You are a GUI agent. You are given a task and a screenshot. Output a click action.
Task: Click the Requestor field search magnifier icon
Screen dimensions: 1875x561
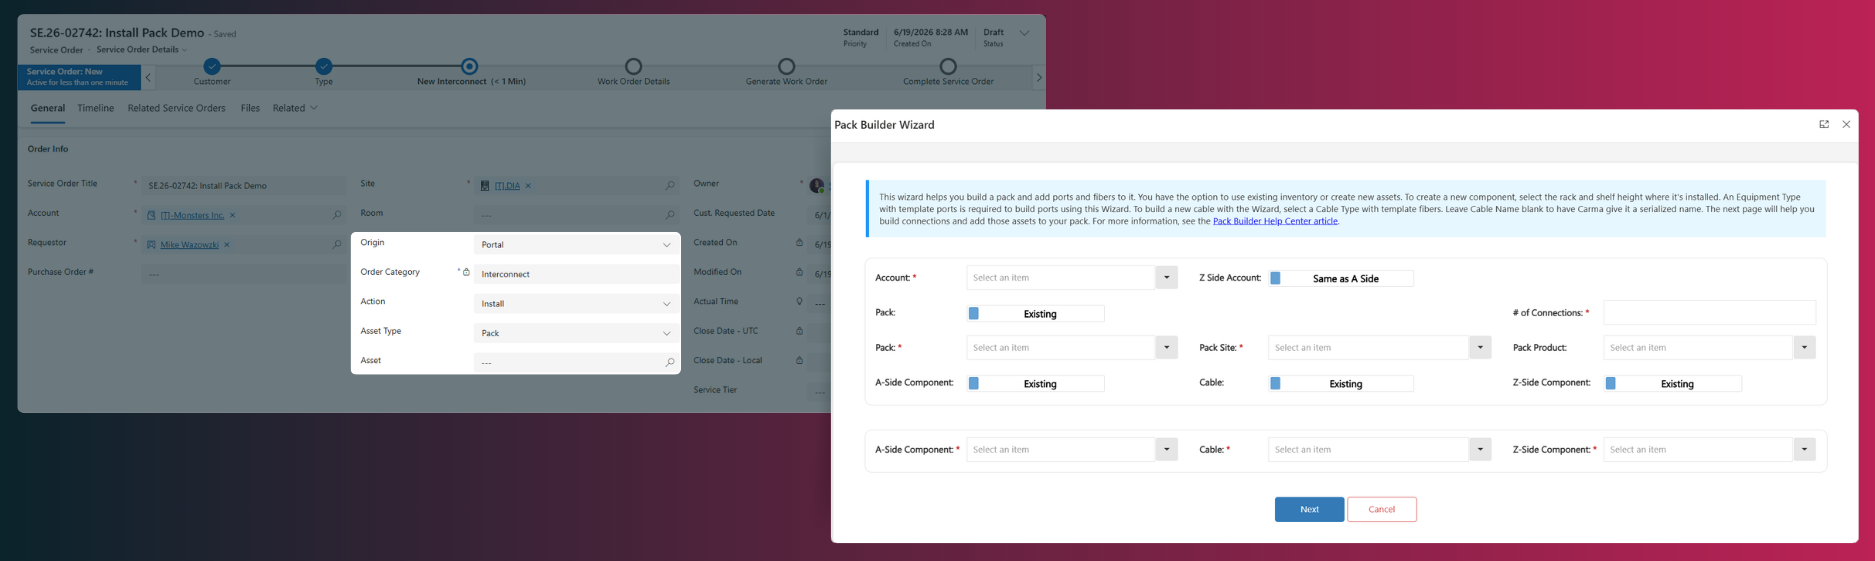click(x=337, y=244)
